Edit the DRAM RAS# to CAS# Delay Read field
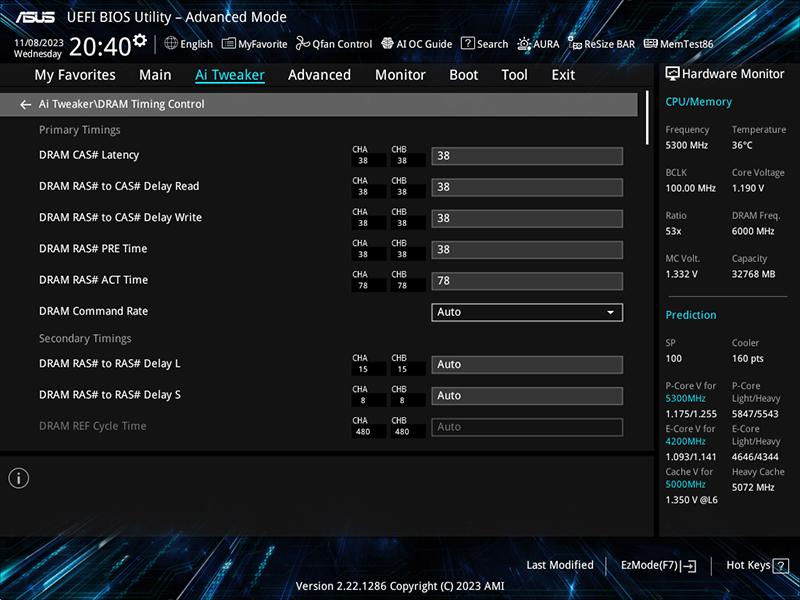Image resolution: width=800 pixels, height=600 pixels. (x=527, y=187)
